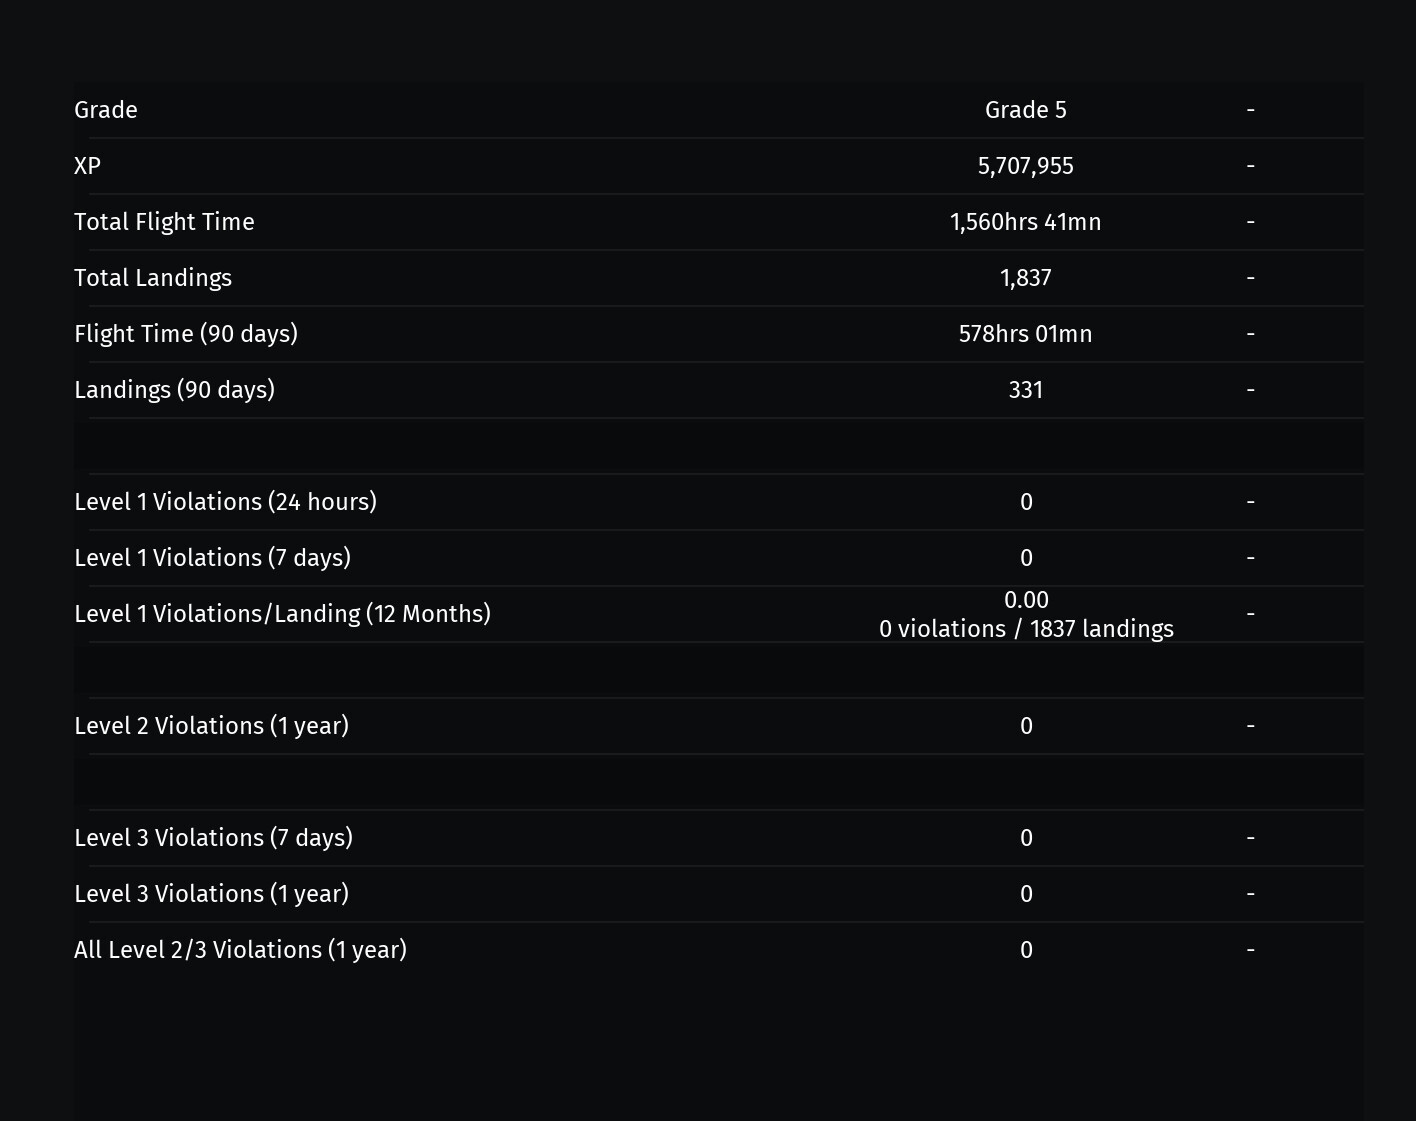Select Level 3 Violations (7 days) label

(213, 838)
